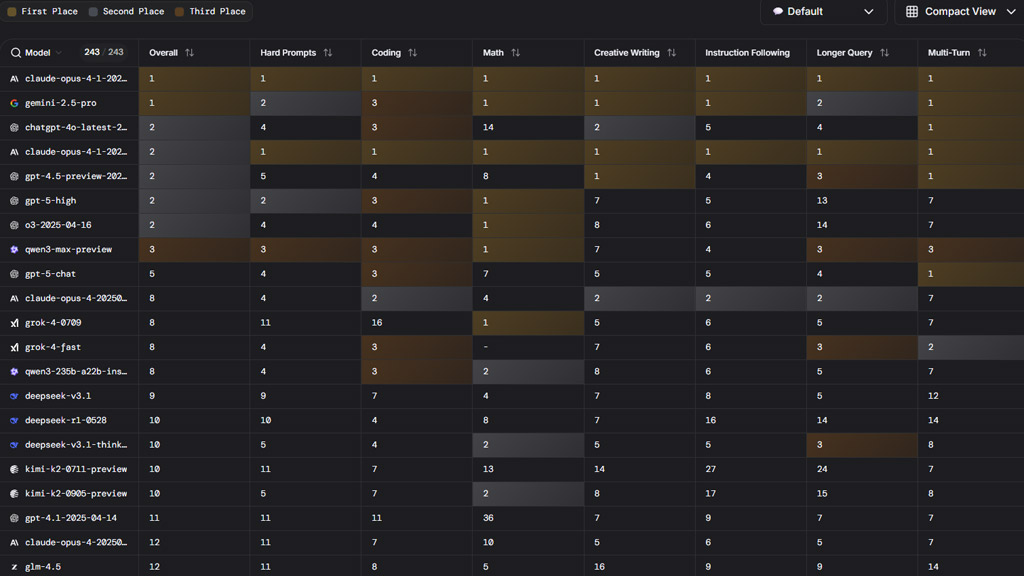The height and width of the screenshot is (576, 1024).
Task: Click the OpenAI logo for o3-2025-04-16
Action: tap(14, 225)
